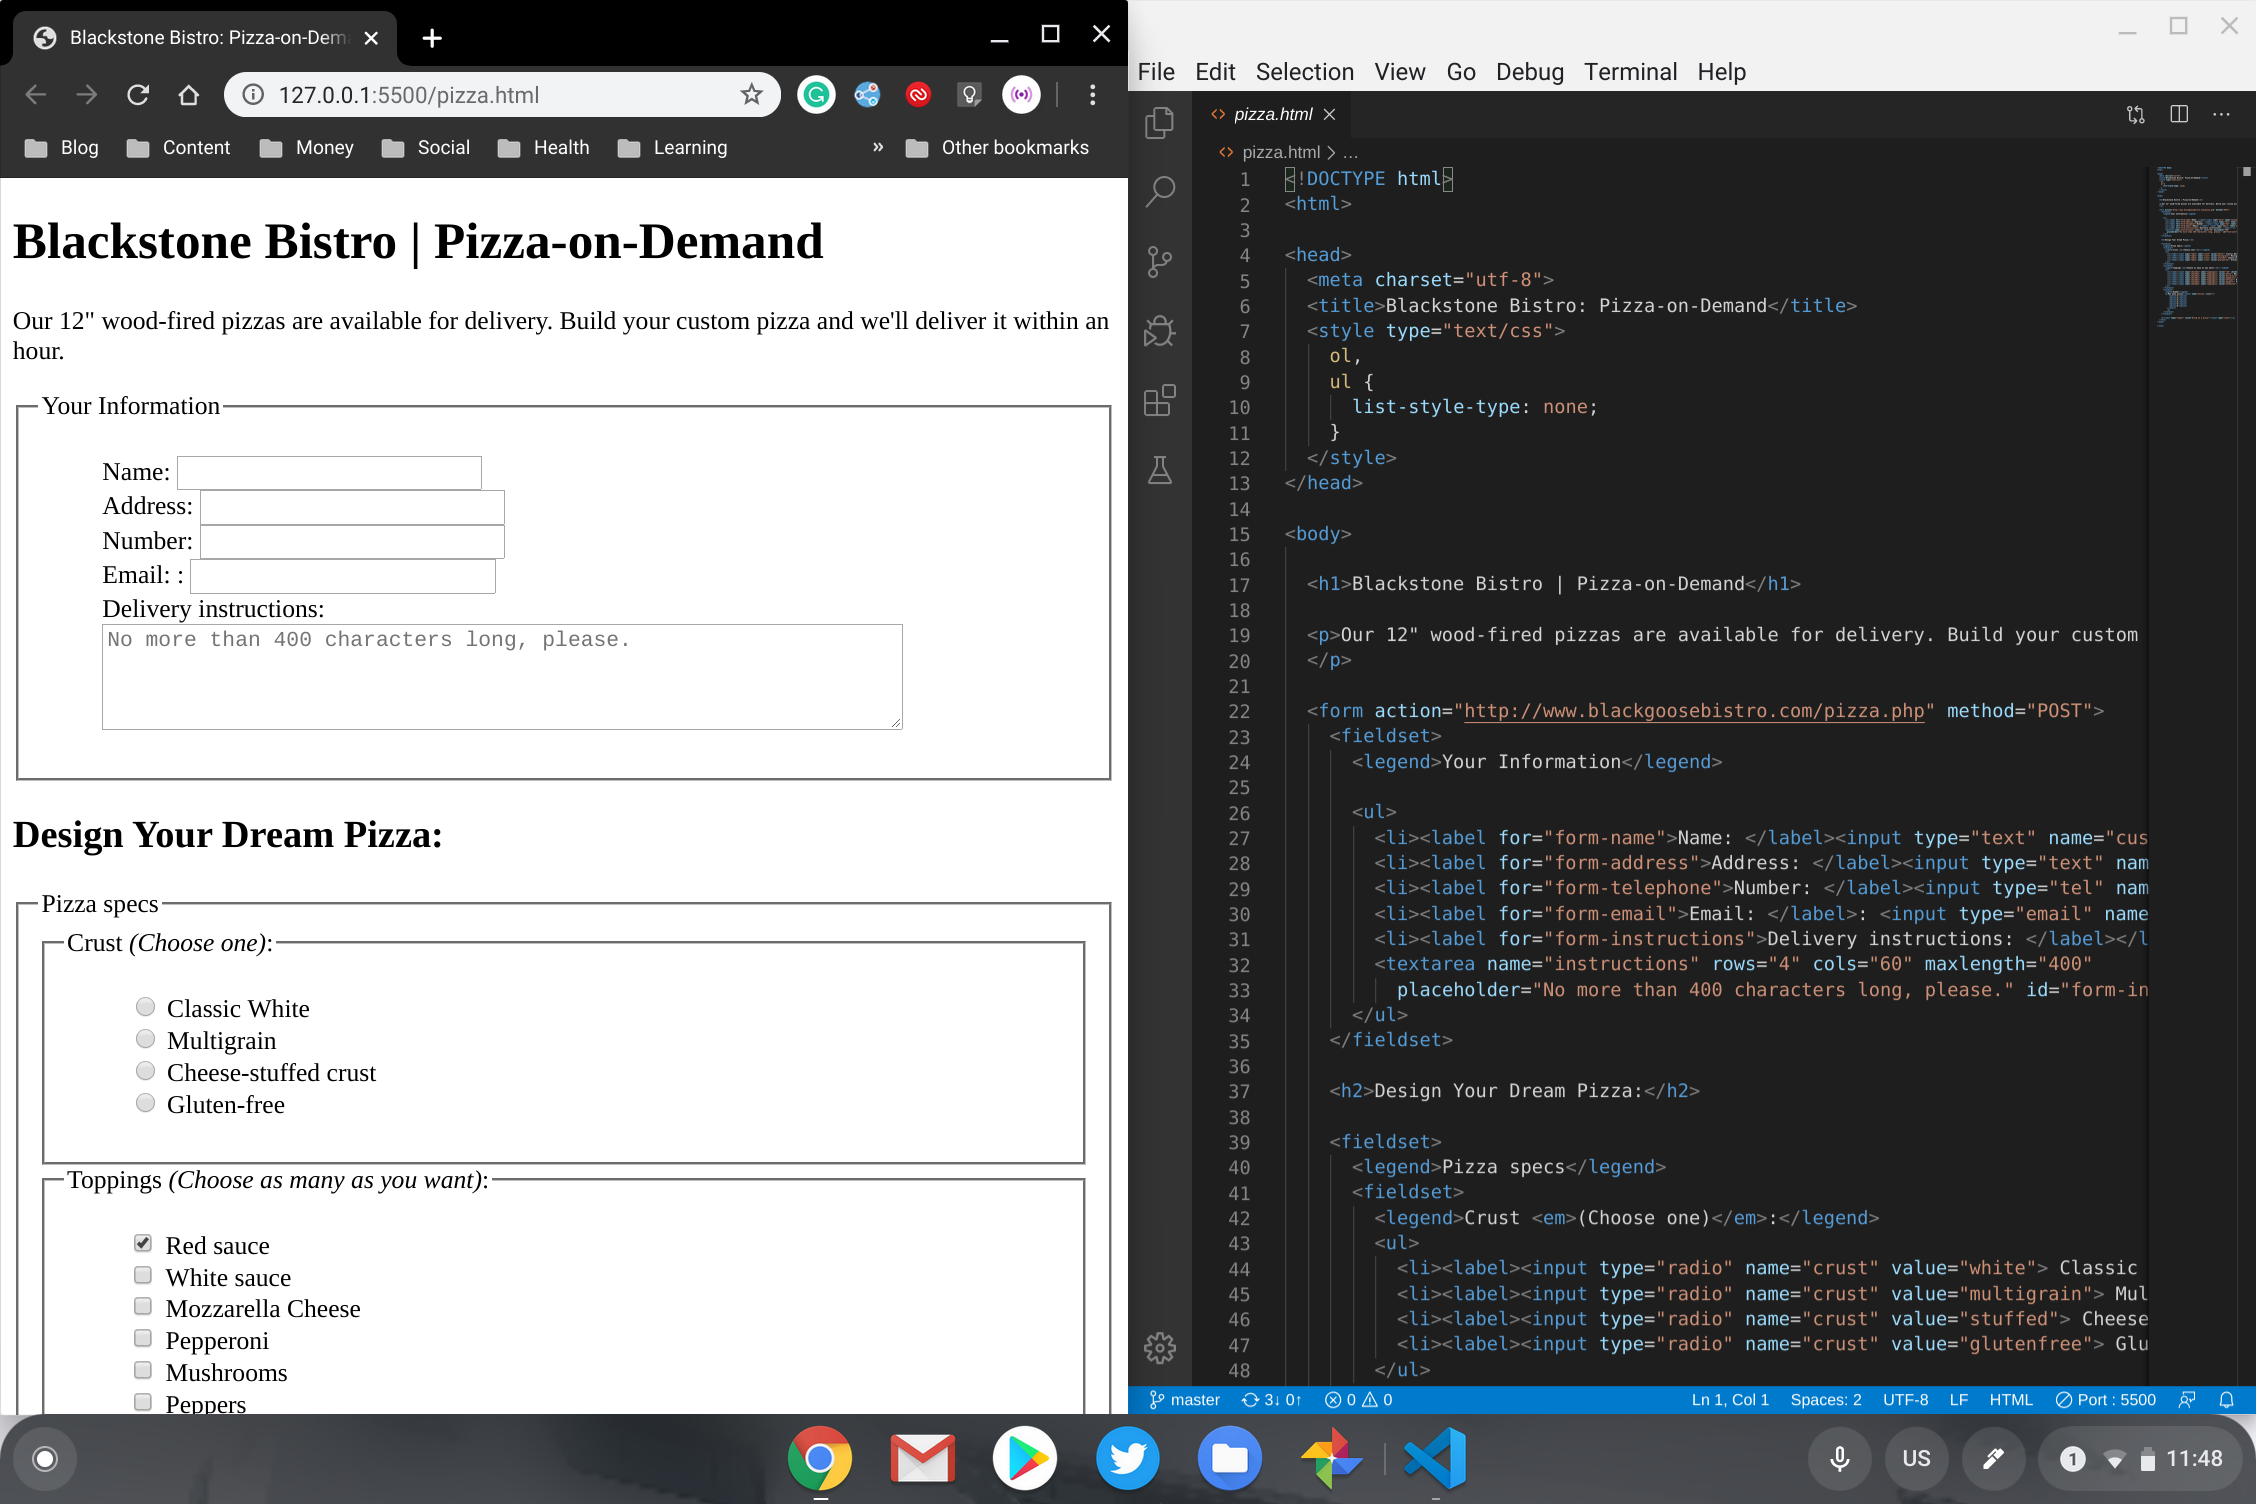This screenshot has width=2256, height=1504.
Task: Switch to the pizza.html editor tab
Action: 1273,114
